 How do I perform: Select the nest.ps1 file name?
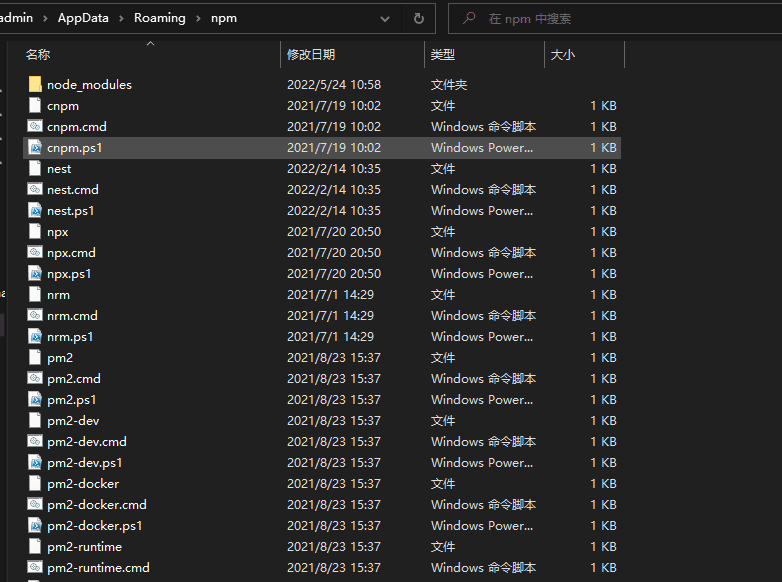(x=70, y=211)
